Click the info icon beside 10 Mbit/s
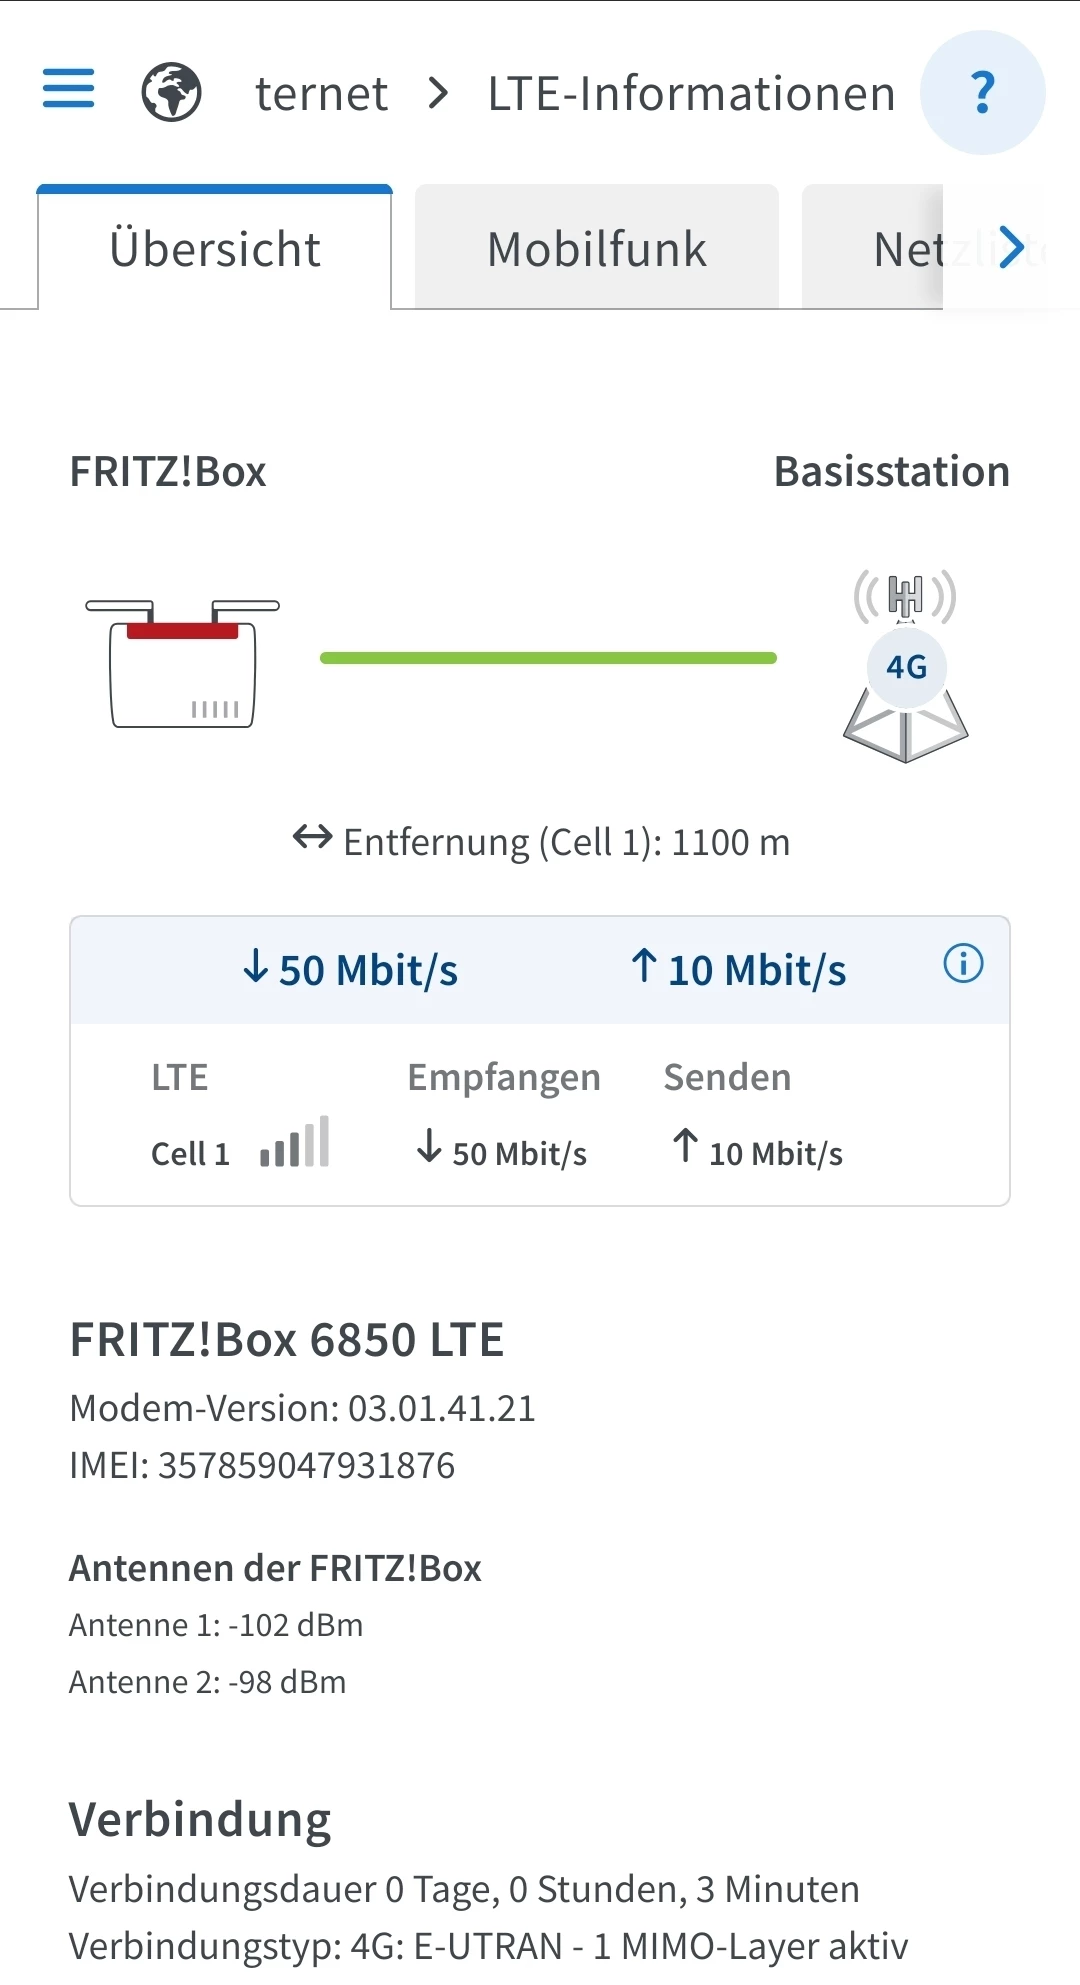Image resolution: width=1080 pixels, height=1985 pixels. pyautogui.click(x=963, y=964)
